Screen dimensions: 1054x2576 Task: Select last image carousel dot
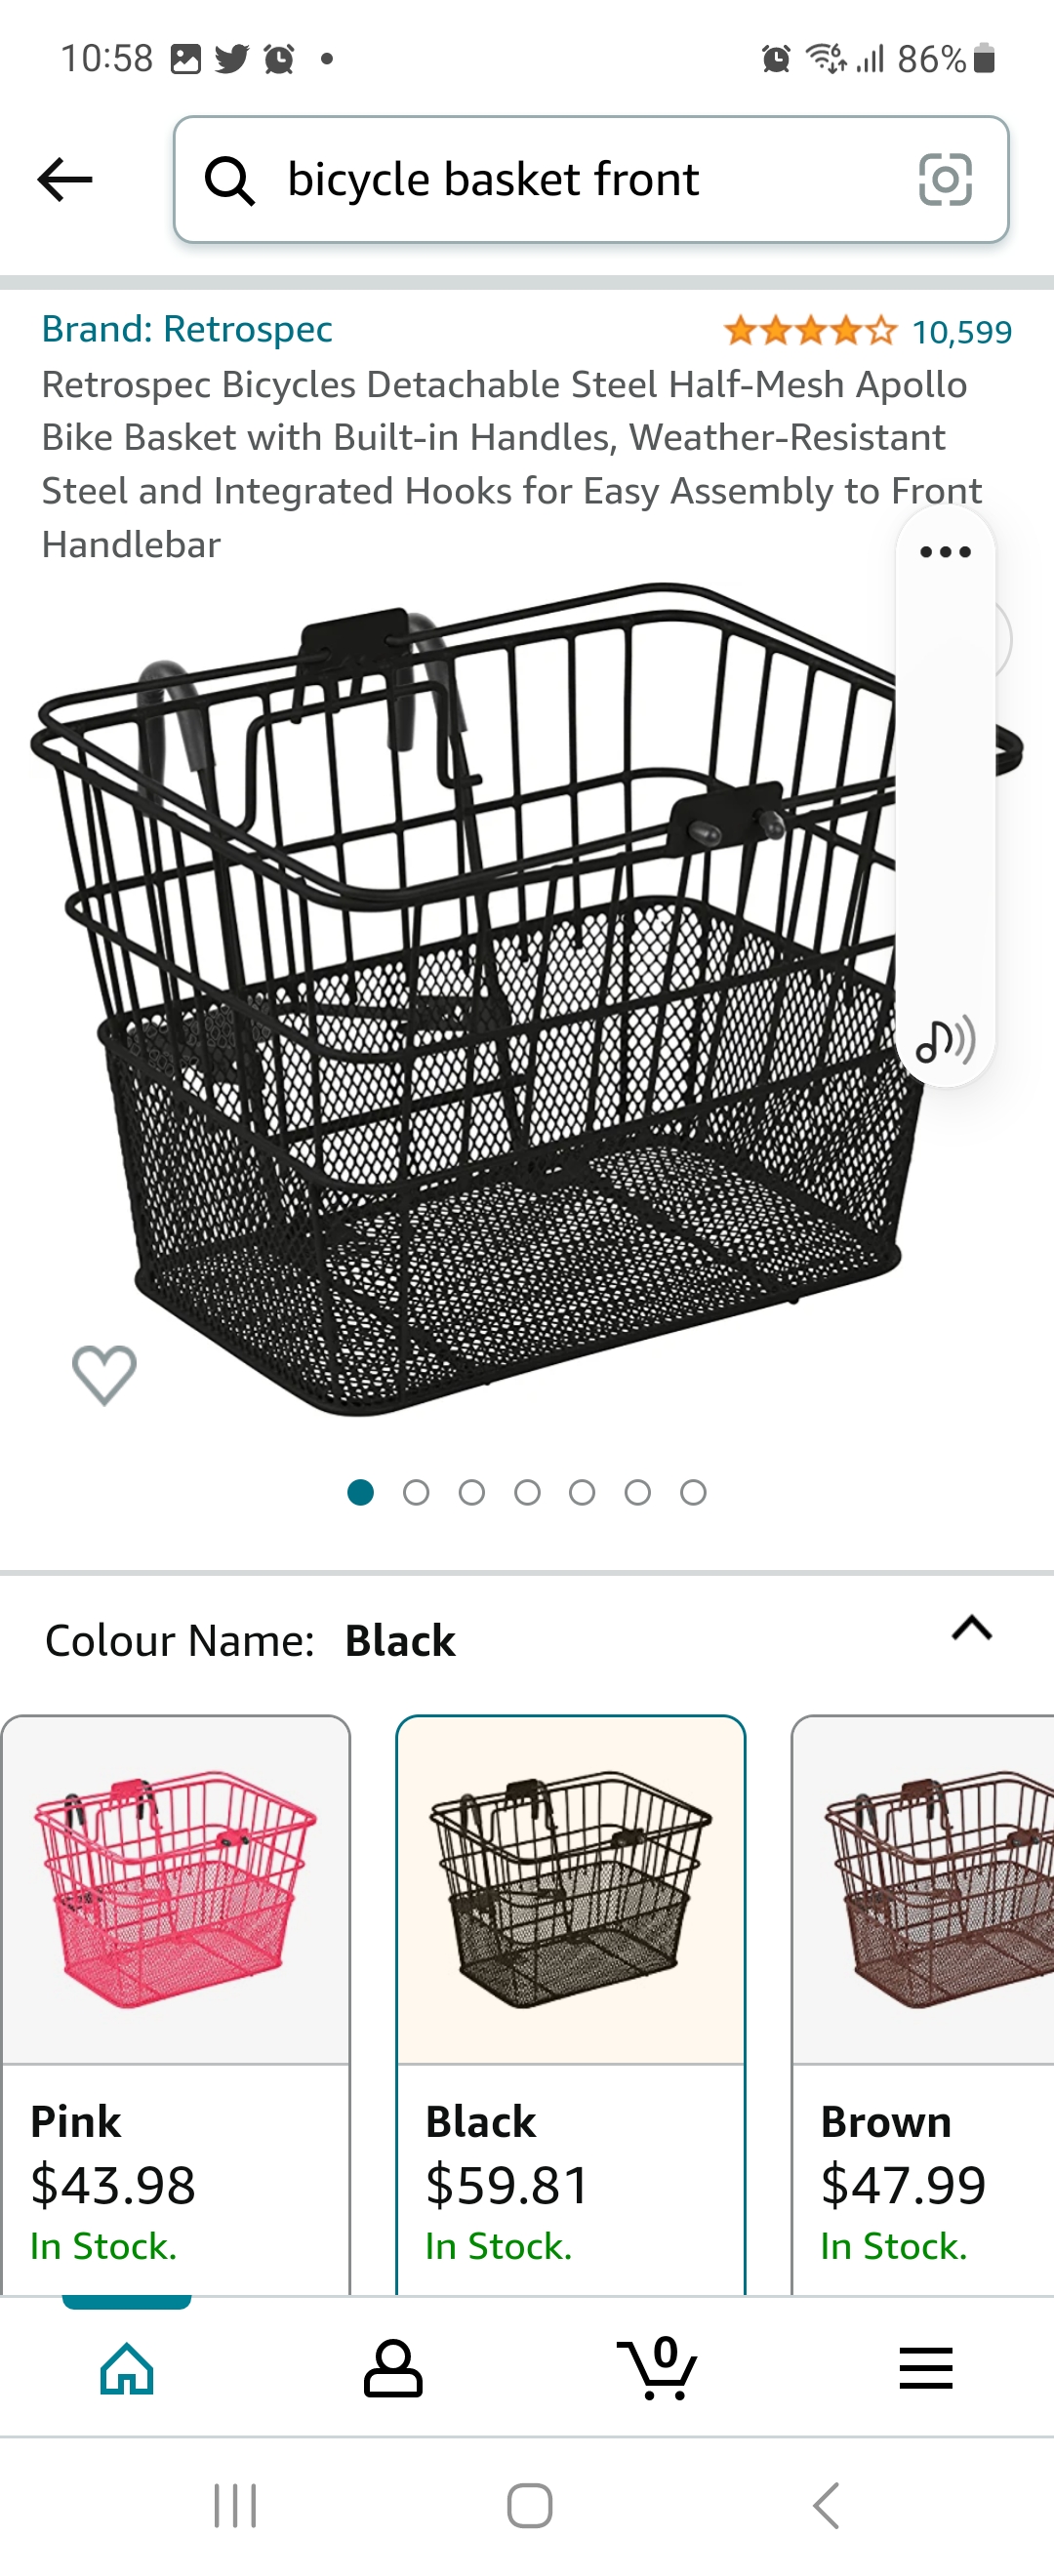[693, 1493]
